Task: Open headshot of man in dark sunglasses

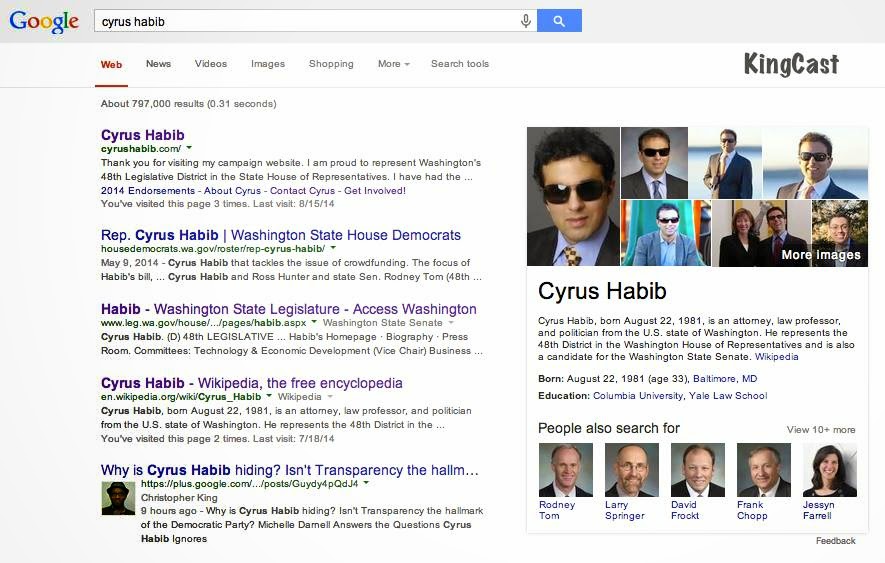Action: point(654,163)
